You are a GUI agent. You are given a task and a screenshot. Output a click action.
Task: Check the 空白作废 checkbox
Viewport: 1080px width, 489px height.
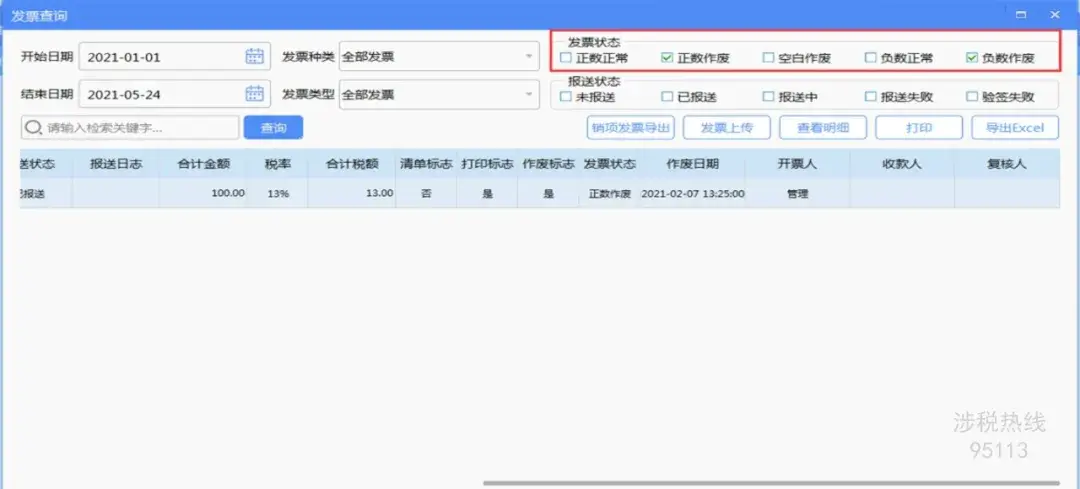pos(768,58)
